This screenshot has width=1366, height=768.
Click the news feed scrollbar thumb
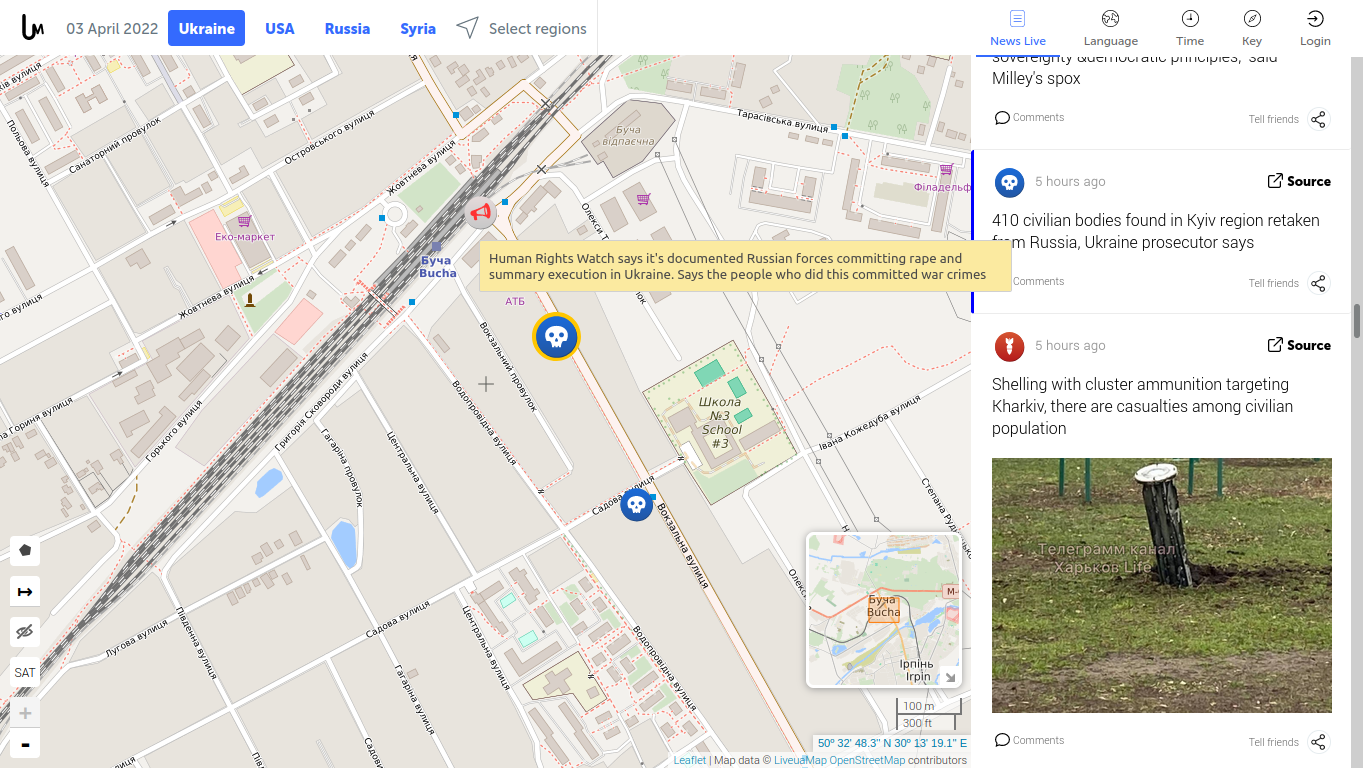[1357, 322]
